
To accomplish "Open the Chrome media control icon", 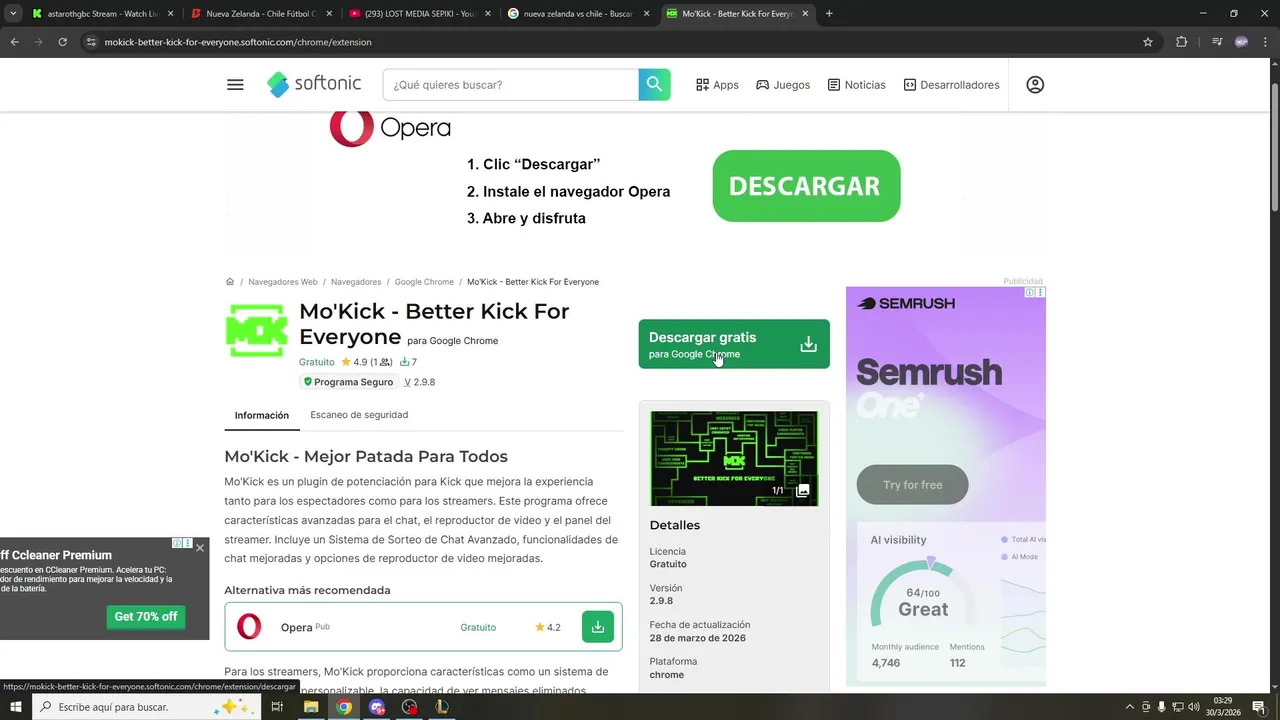I will coord(1216,42).
